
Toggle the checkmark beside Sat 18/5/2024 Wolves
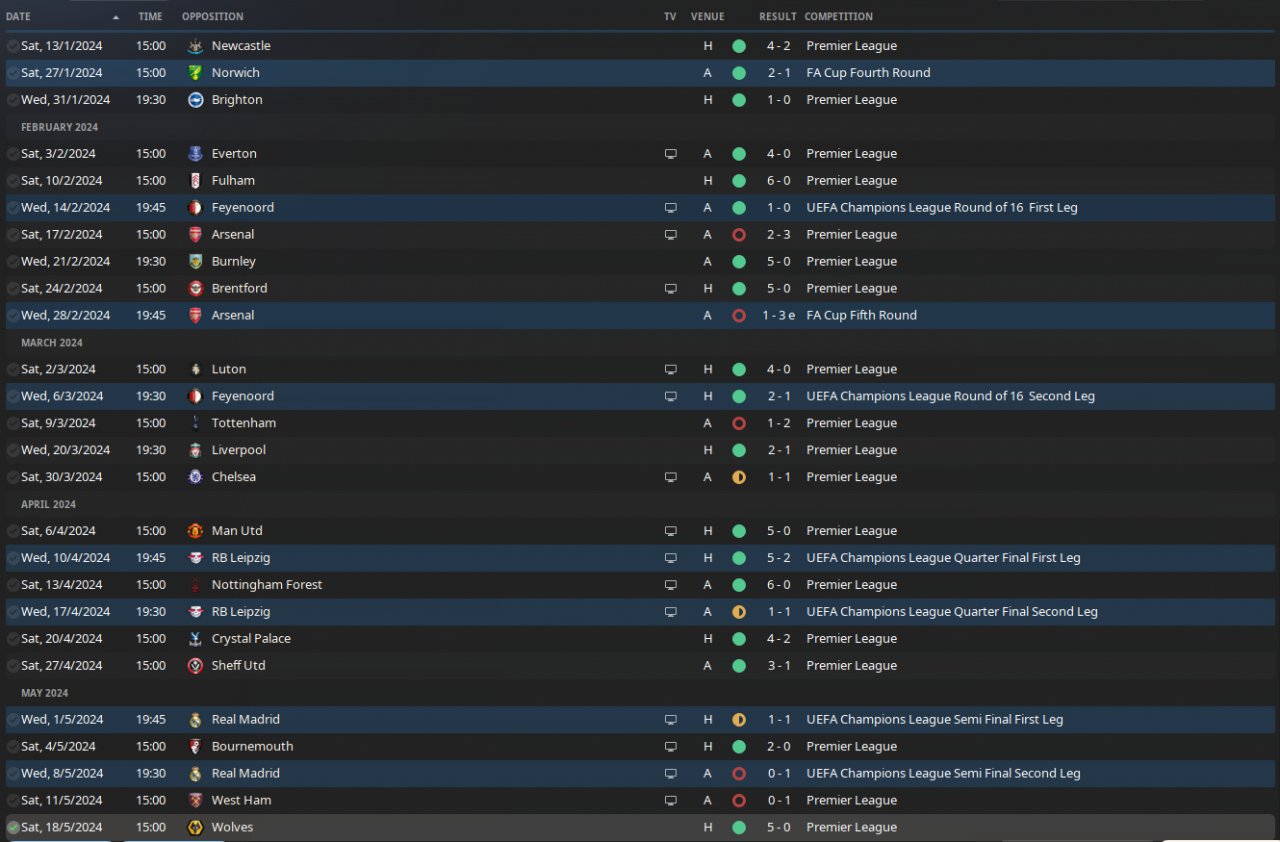12,828
